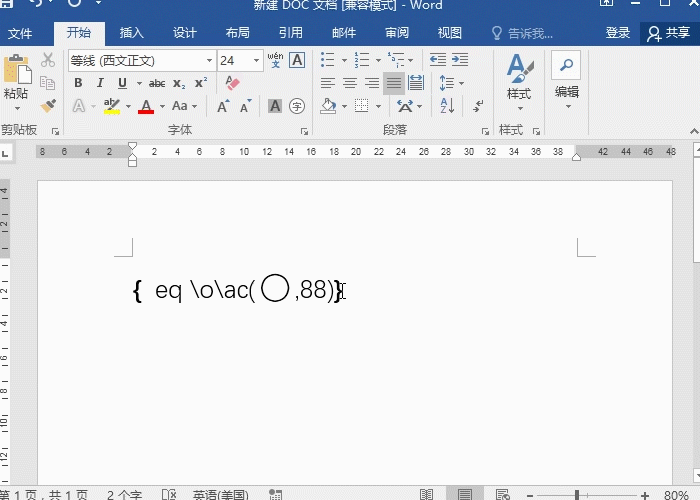Switch to the 审阅 tab
Screen dimensions: 700x500
[397, 33]
